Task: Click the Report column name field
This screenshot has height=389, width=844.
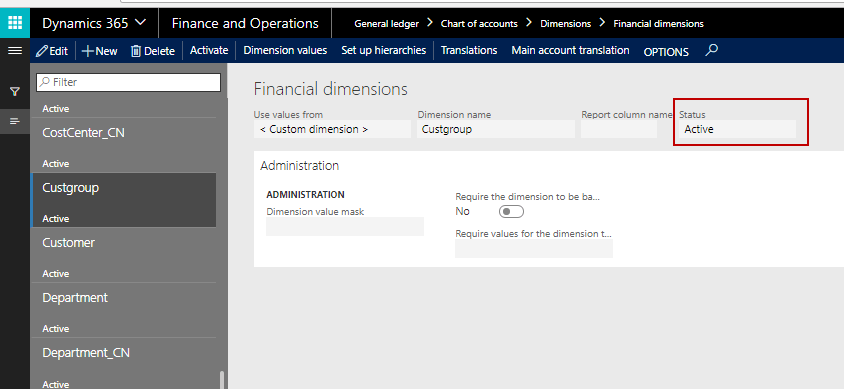Action: tap(619, 129)
